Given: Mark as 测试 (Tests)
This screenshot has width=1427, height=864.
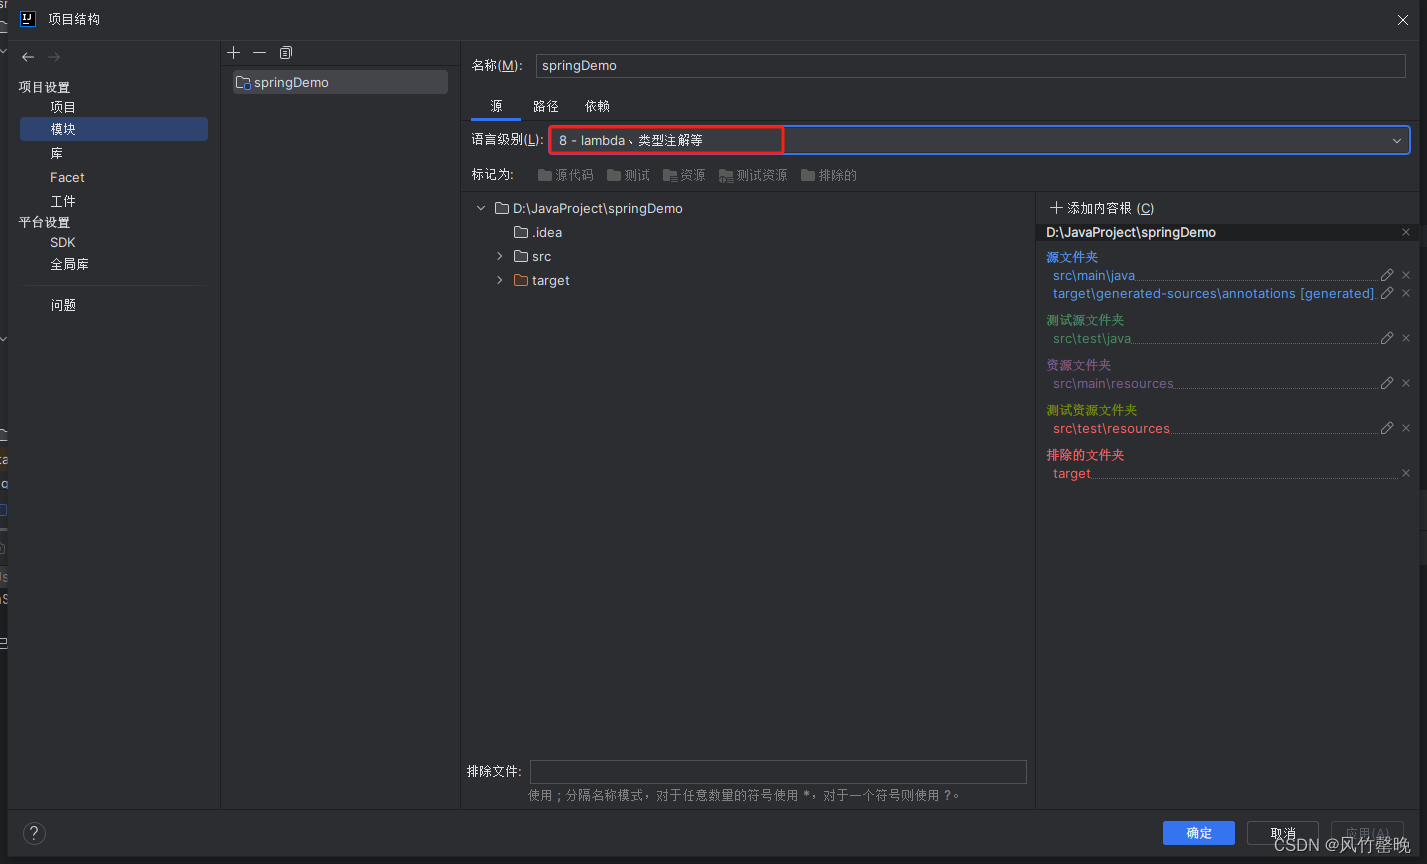Looking at the screenshot, I should pyautogui.click(x=628, y=175).
